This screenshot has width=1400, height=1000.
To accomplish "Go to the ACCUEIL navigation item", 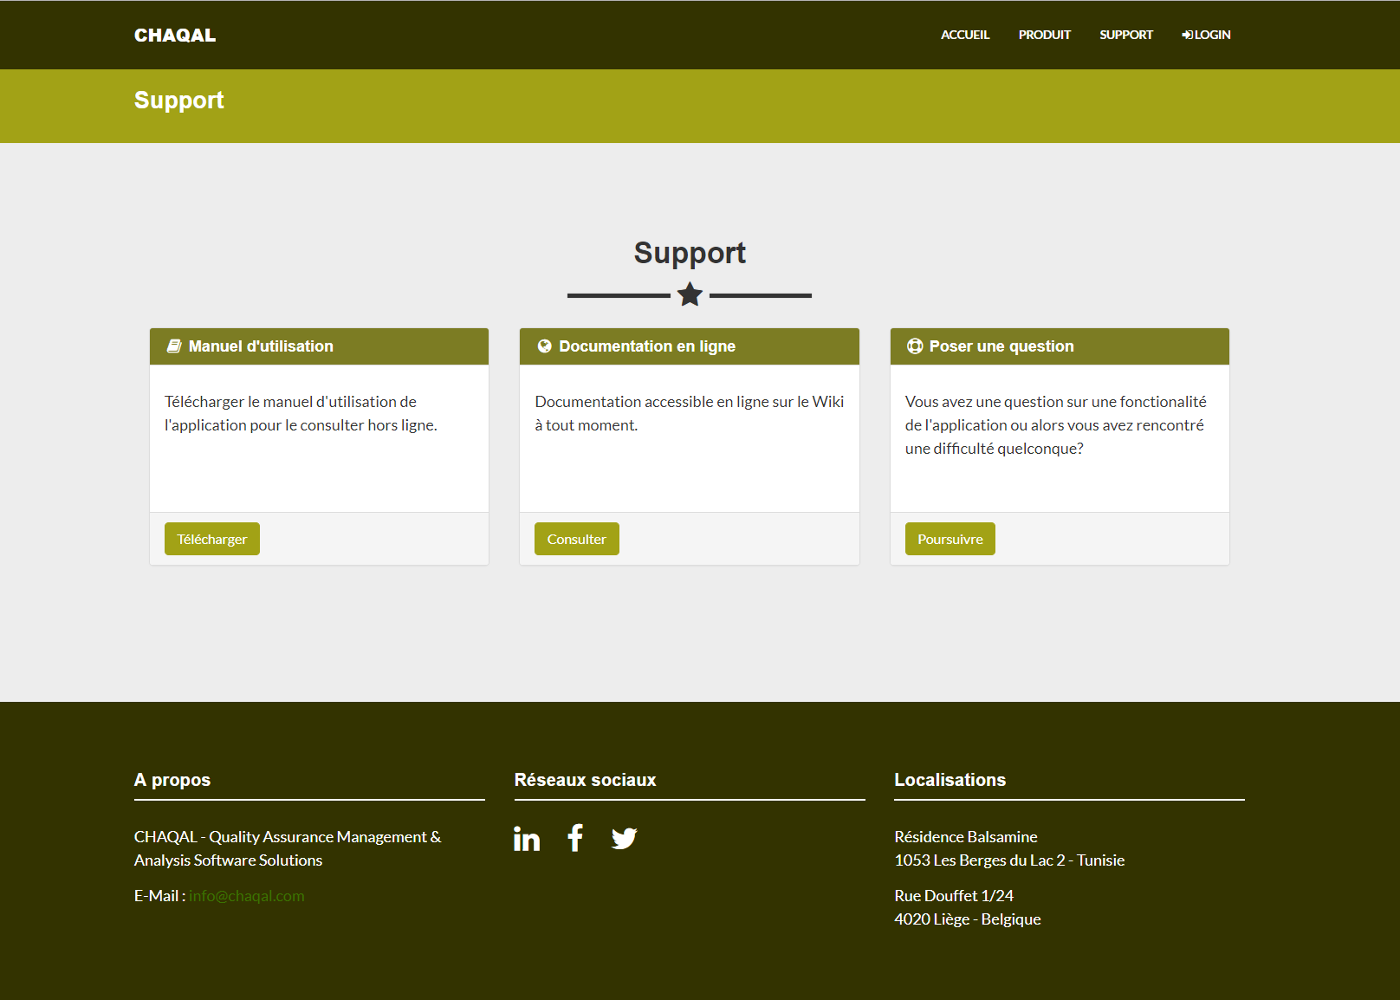I will pos(965,35).
